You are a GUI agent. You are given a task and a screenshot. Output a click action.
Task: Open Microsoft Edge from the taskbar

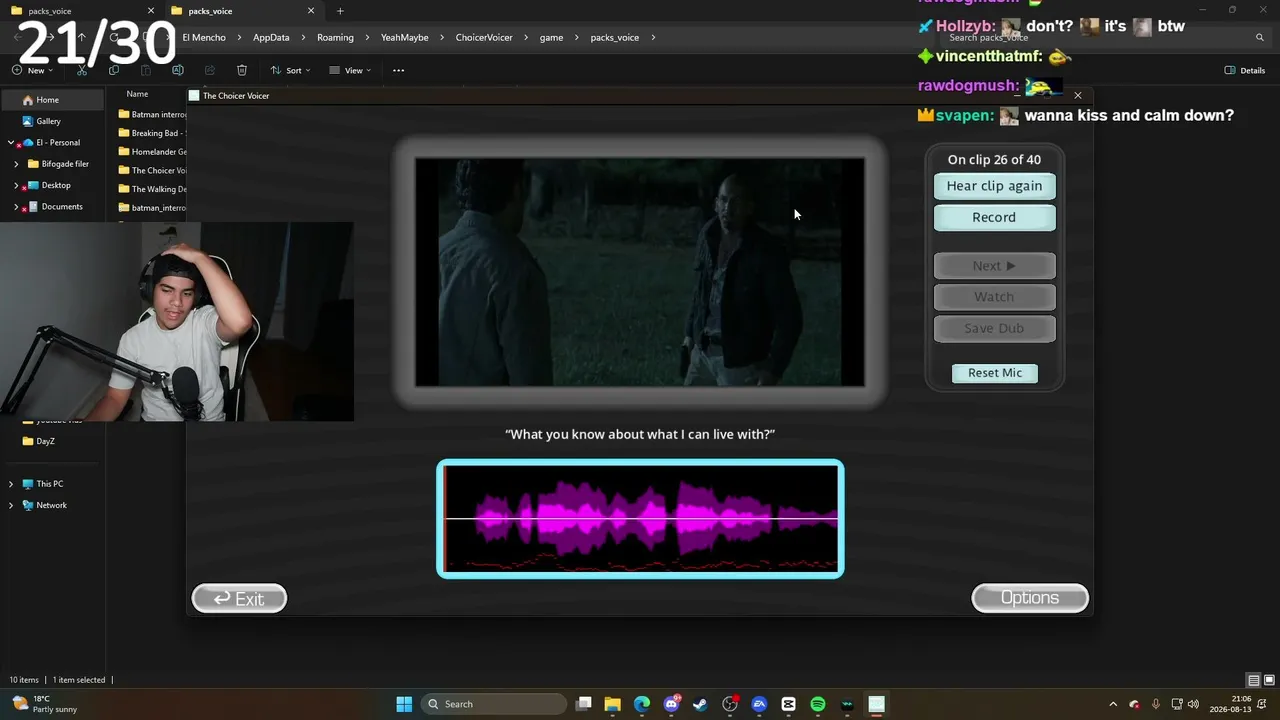[642, 704]
